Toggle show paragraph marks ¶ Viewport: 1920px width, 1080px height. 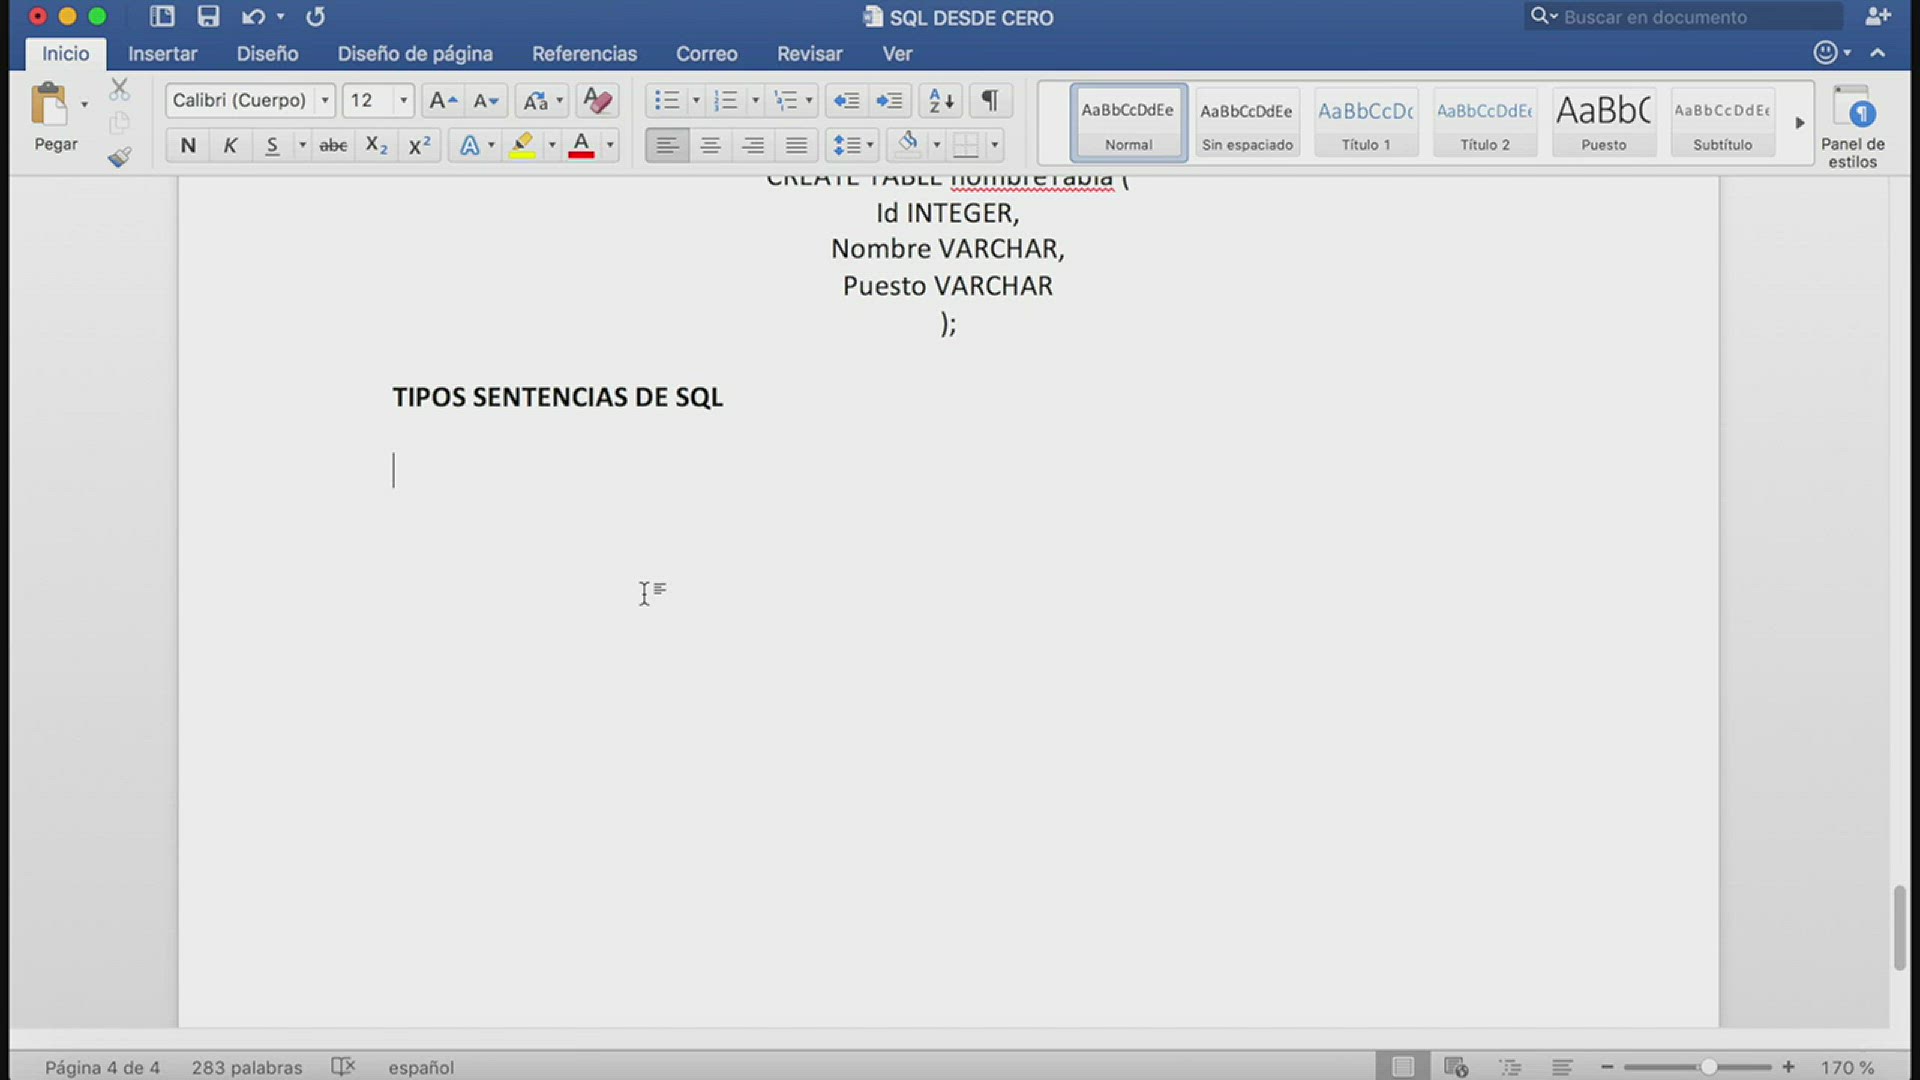(989, 100)
